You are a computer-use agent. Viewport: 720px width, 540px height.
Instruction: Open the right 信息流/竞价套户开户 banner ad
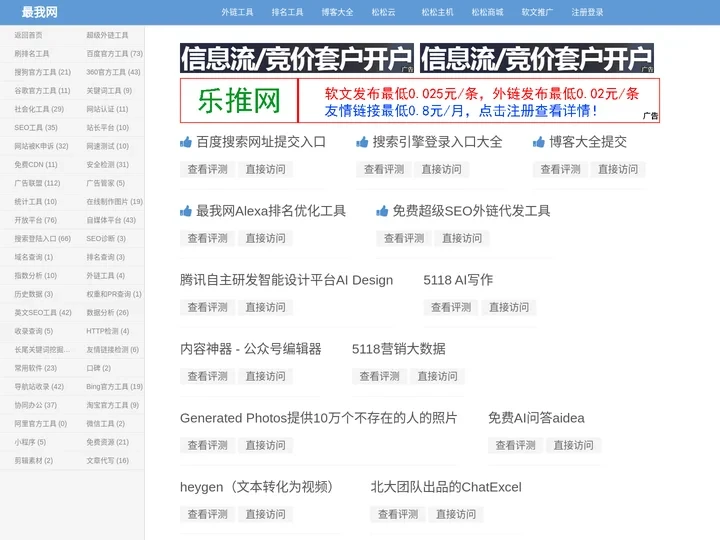[x=537, y=58]
